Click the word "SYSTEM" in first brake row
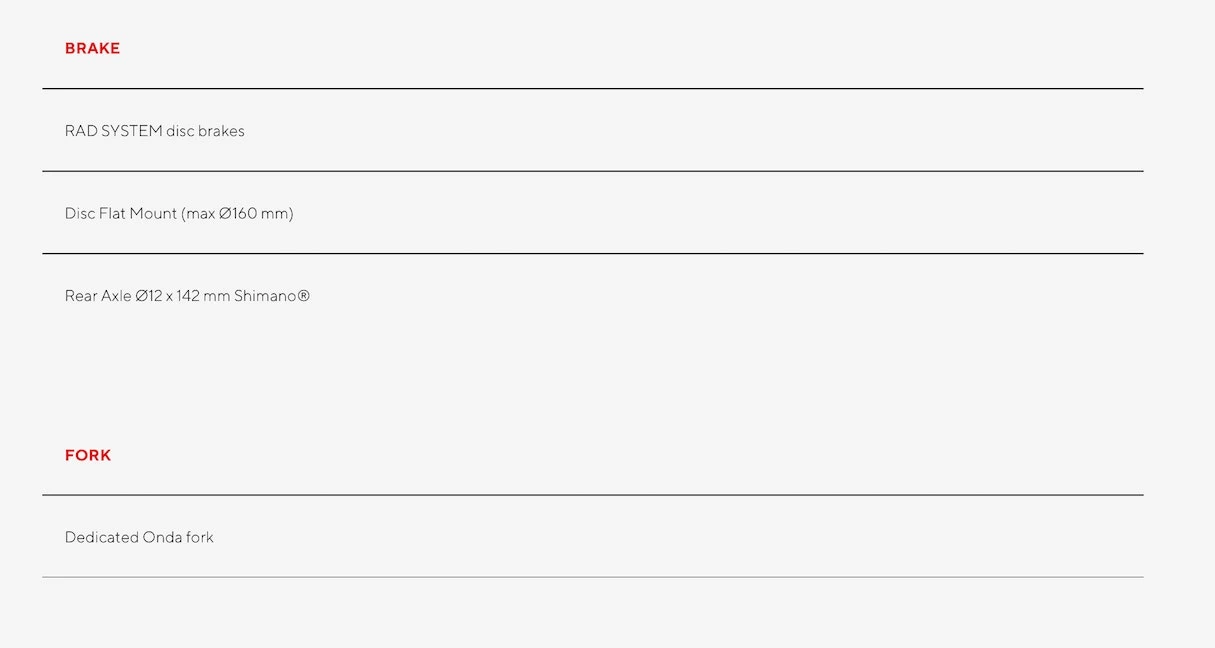1215x648 pixels. (x=132, y=131)
